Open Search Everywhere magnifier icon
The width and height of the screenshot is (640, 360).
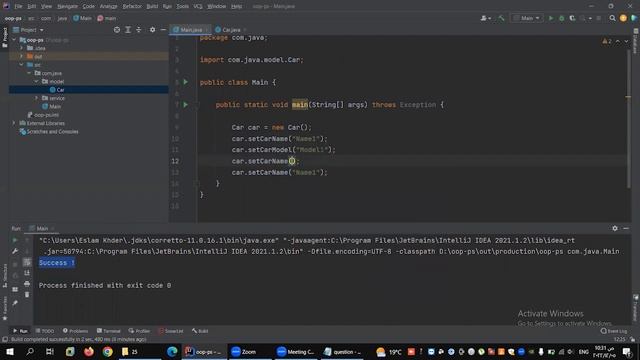coord(612,18)
